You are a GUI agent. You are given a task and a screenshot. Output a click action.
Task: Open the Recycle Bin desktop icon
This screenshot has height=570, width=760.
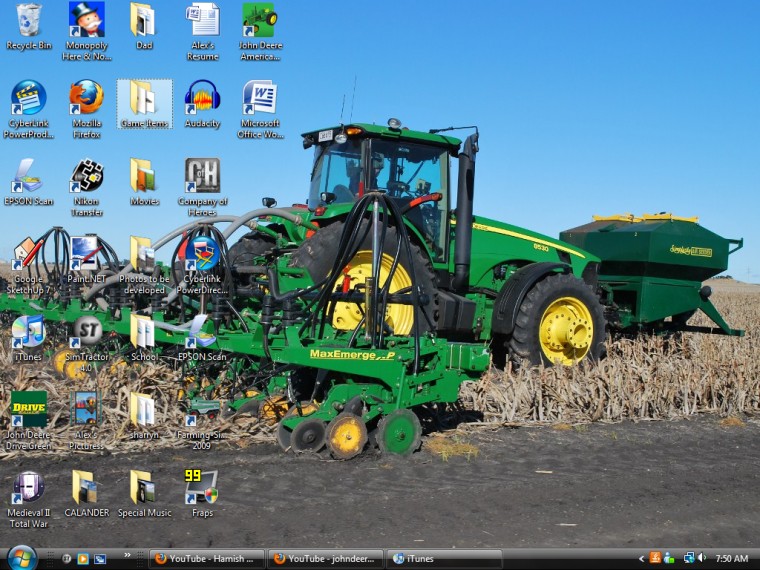coord(28,27)
